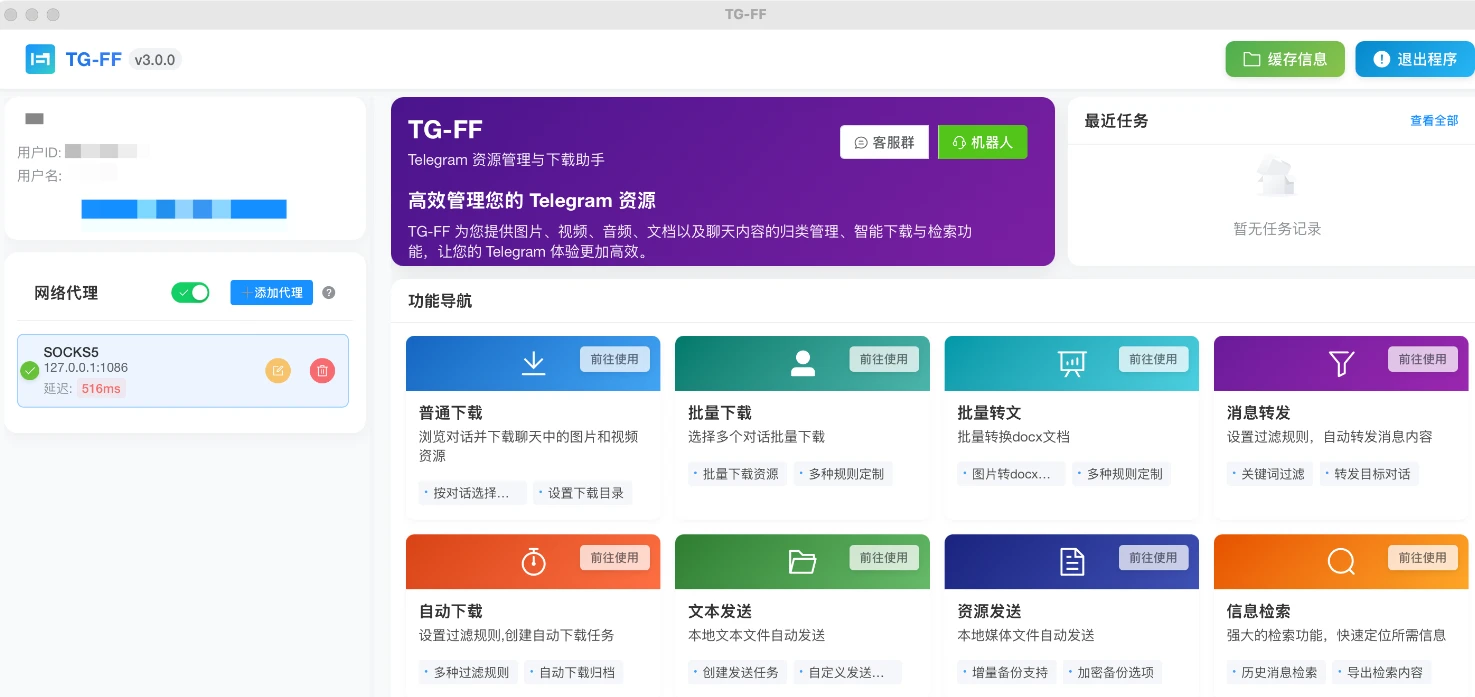The height and width of the screenshot is (697, 1475).
Task: Click the 关键词过滤 tag
Action: coord(1270,474)
